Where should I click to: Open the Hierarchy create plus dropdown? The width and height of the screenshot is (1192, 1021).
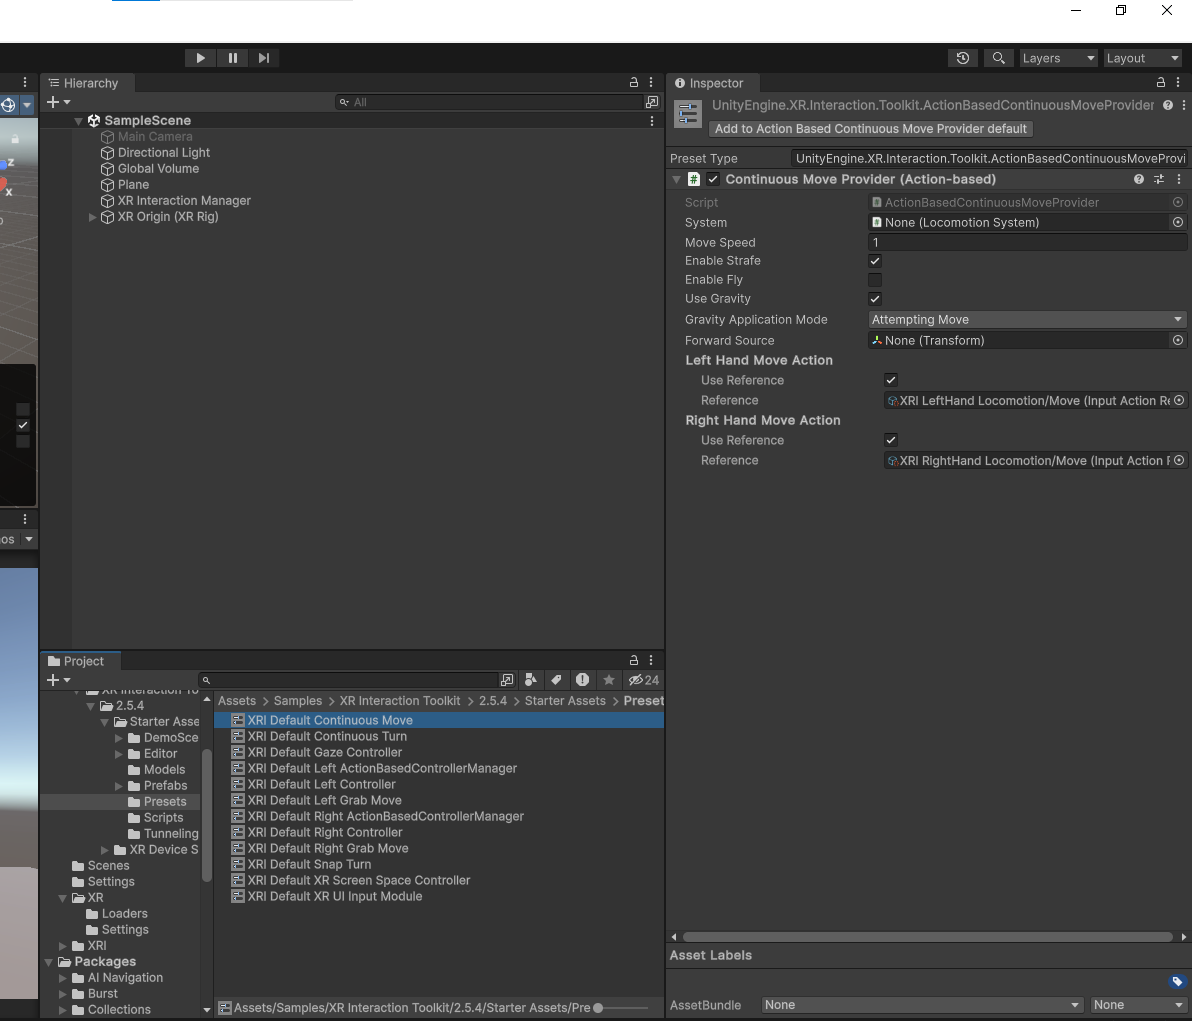[x=59, y=102]
